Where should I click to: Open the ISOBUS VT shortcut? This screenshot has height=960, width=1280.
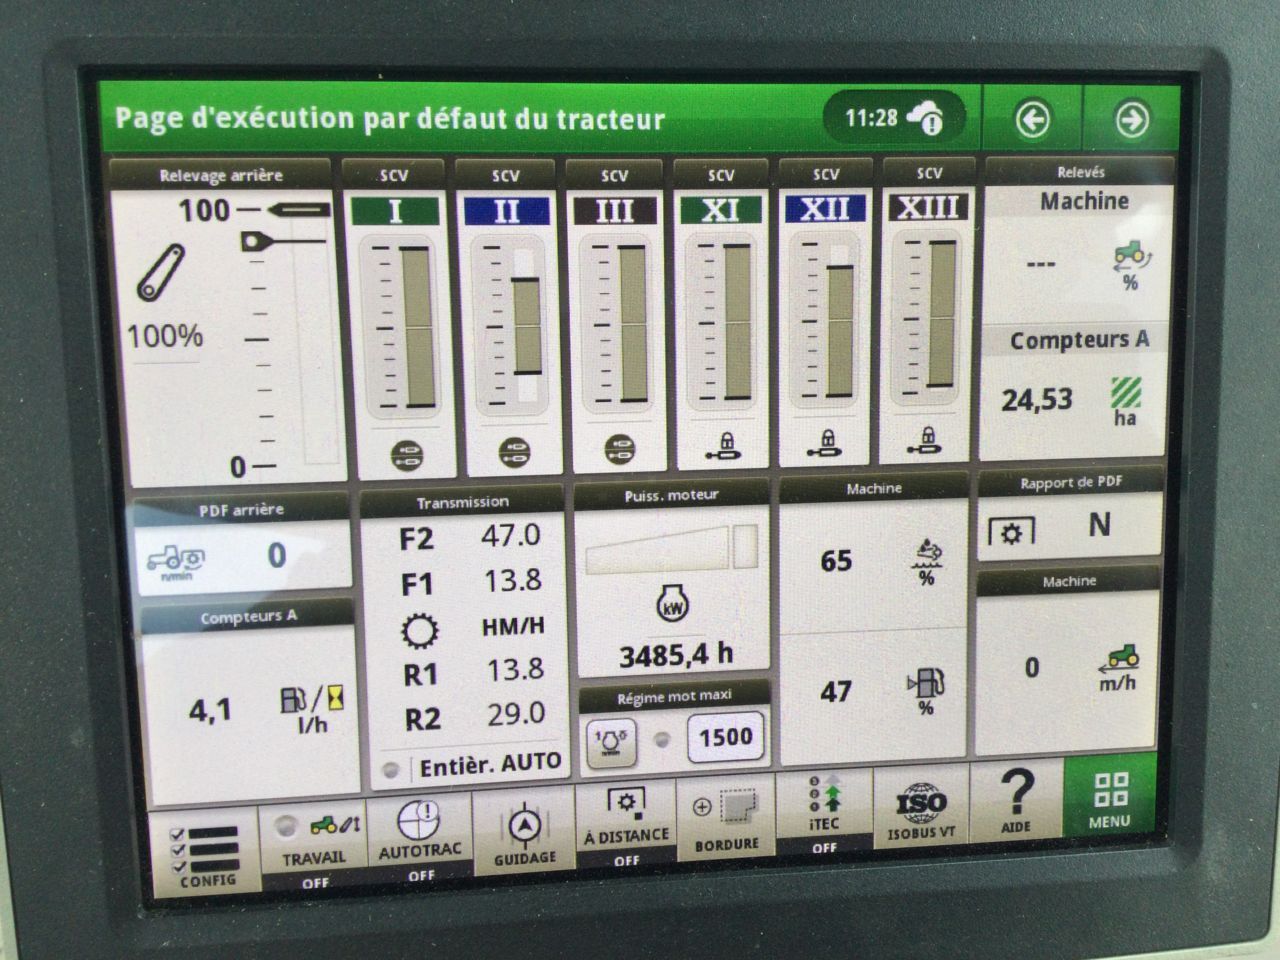click(x=920, y=810)
